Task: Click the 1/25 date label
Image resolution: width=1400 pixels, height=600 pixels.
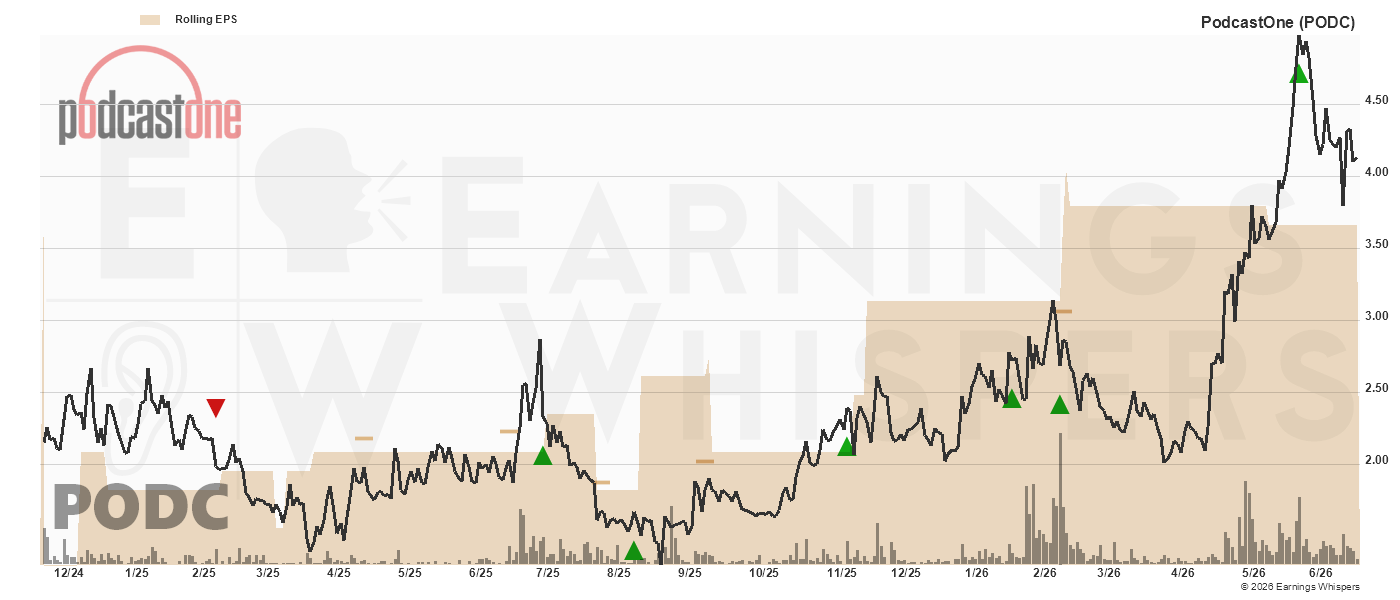Action: click(x=137, y=573)
